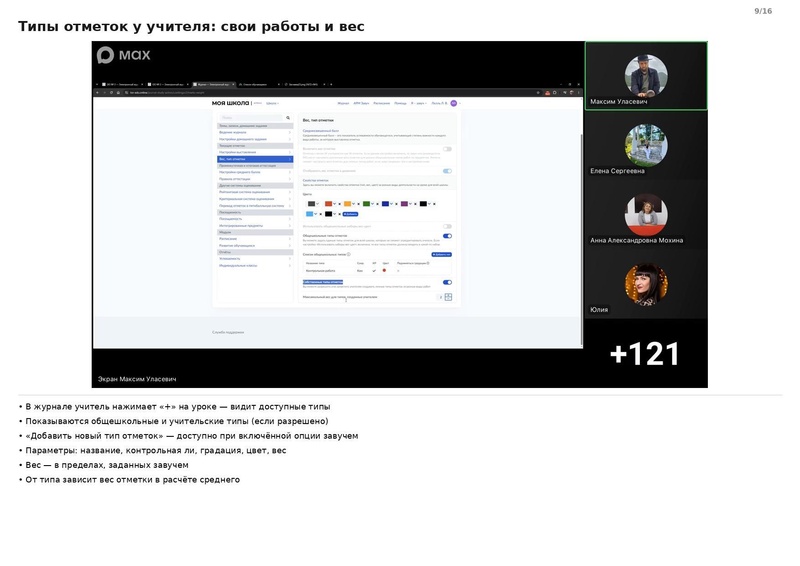Open the Школа dropdown beside the Моя школа logo
The width and height of the screenshot is (800, 566).
click(x=272, y=103)
